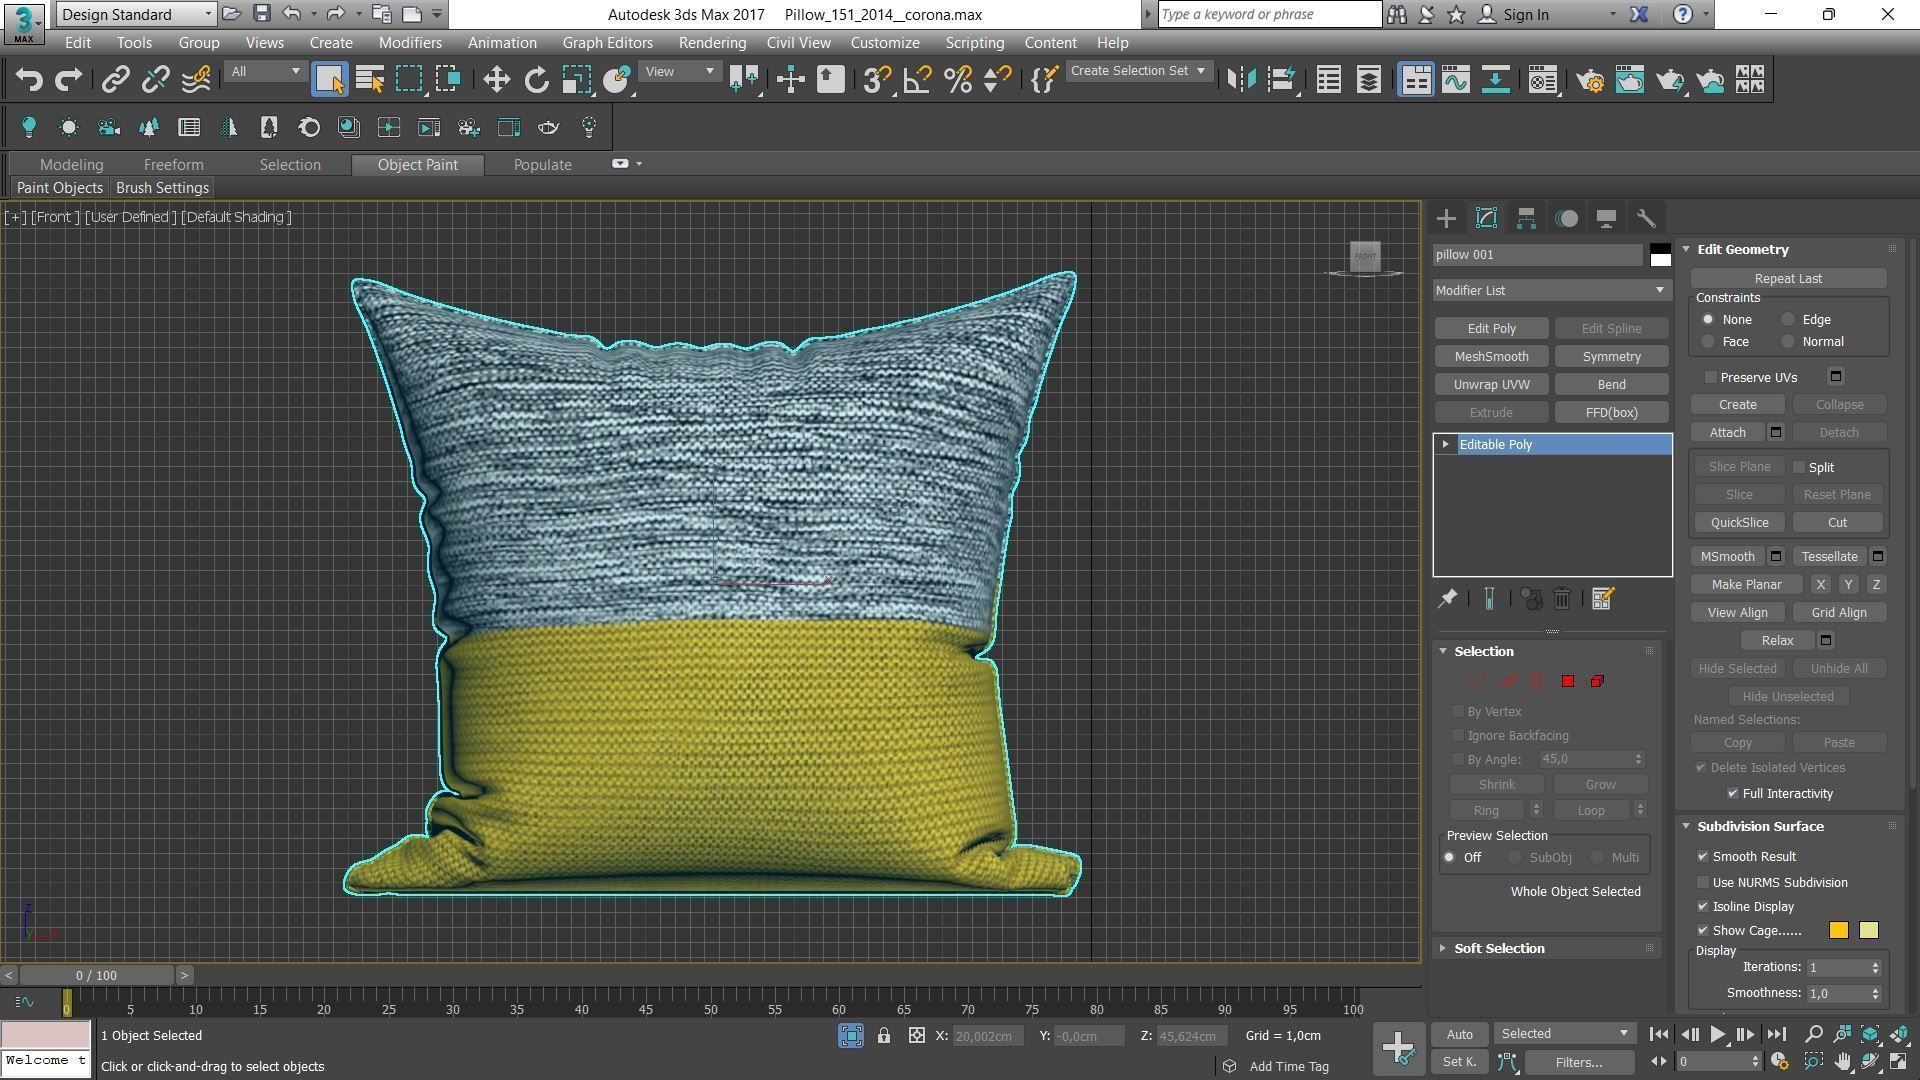Open the Graph Editors menu
1920x1080 pixels.
(607, 43)
